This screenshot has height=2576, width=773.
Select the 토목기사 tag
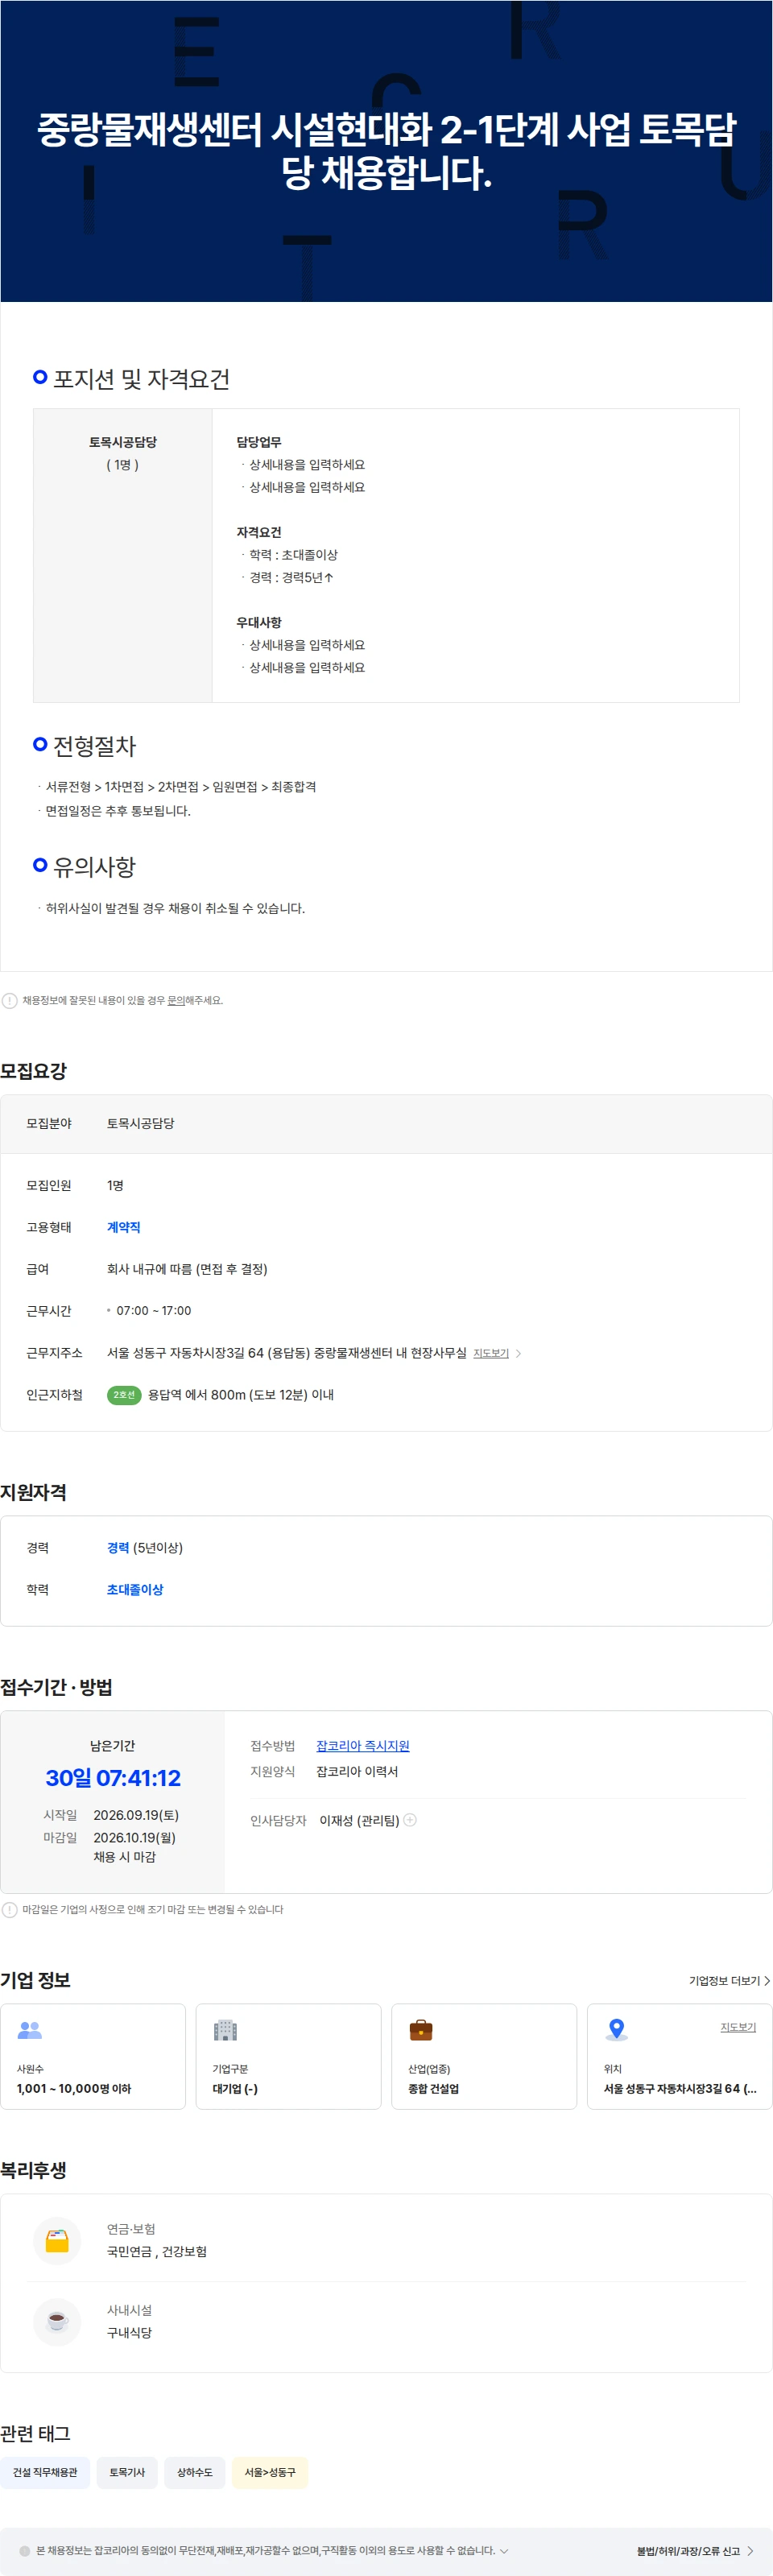click(127, 2472)
